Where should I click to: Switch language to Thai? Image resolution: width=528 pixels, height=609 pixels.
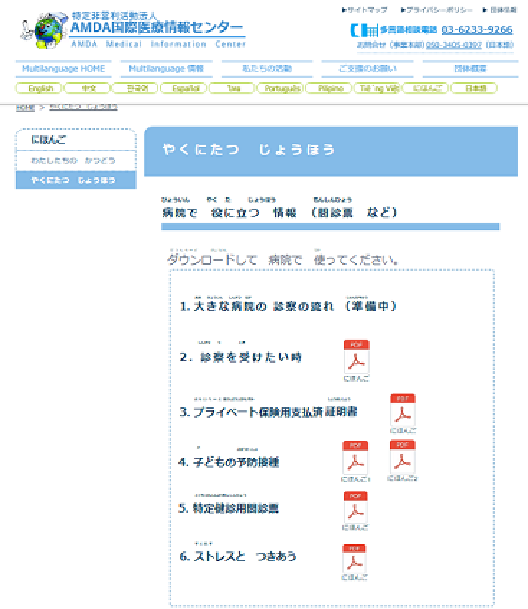click(x=232, y=88)
